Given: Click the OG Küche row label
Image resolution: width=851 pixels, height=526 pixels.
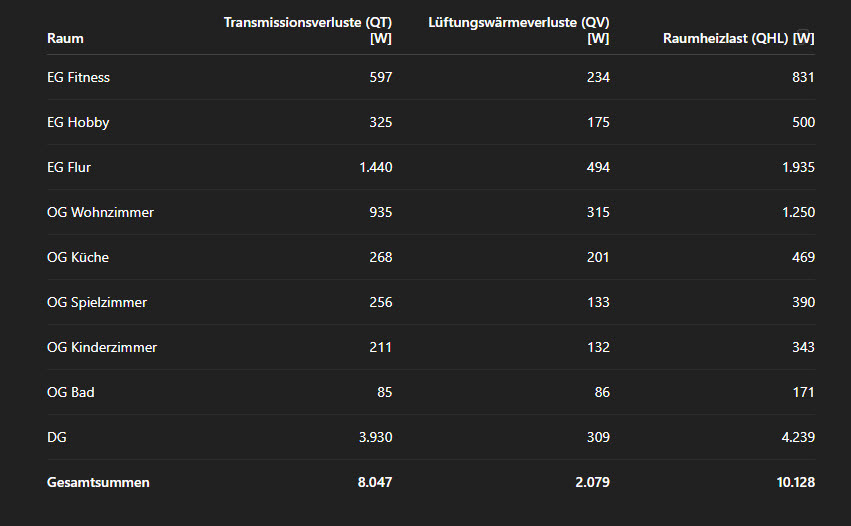Looking at the screenshot, I should (78, 257).
